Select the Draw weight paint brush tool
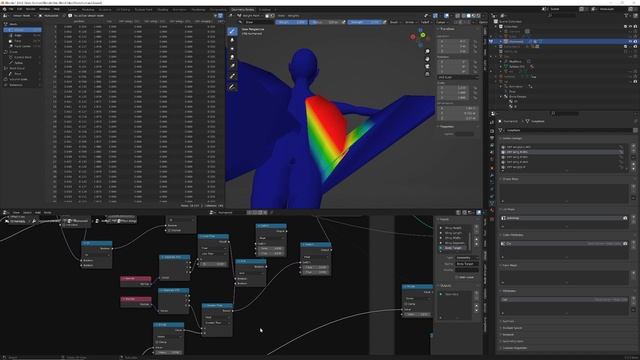Image resolution: width=640 pixels, height=360 pixels. [x=232, y=31]
